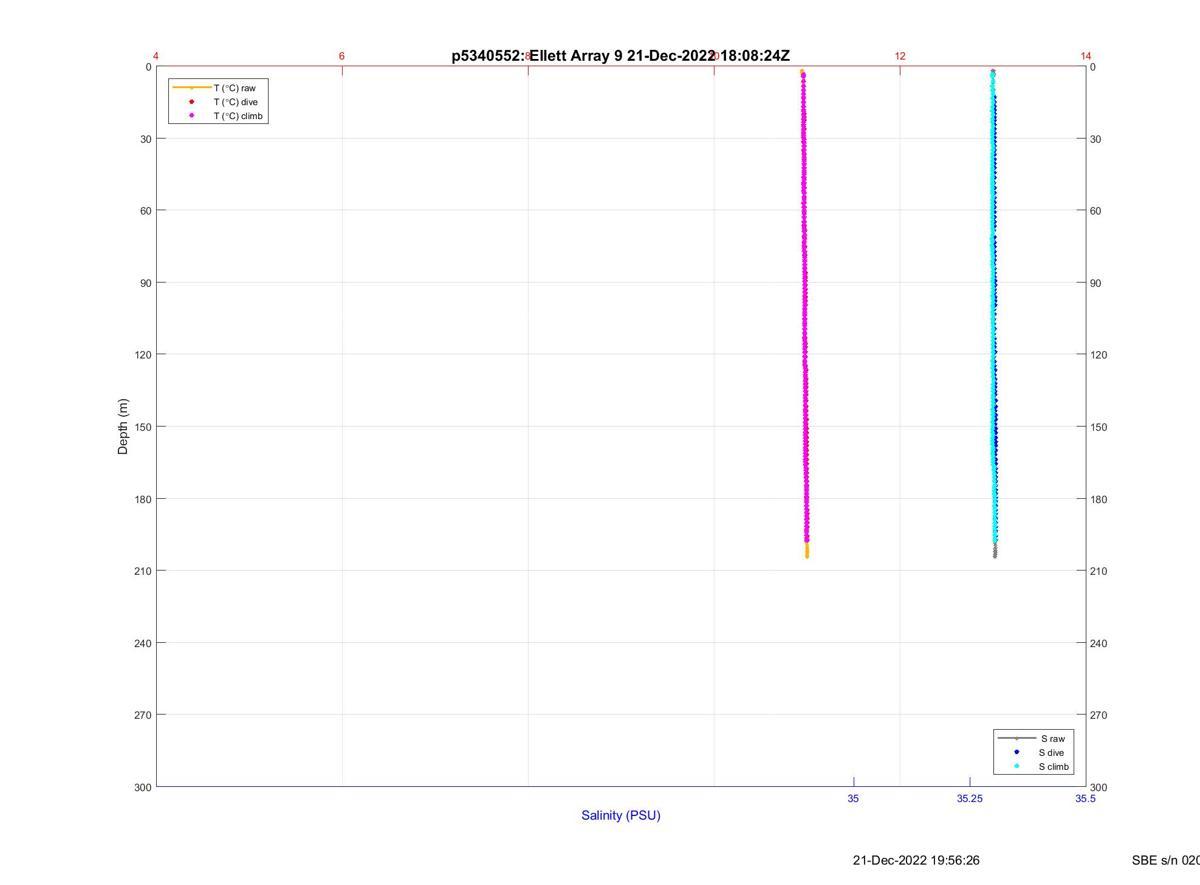
Task: Click the cyan dot marker for S climb
Action: [x=1016, y=767]
